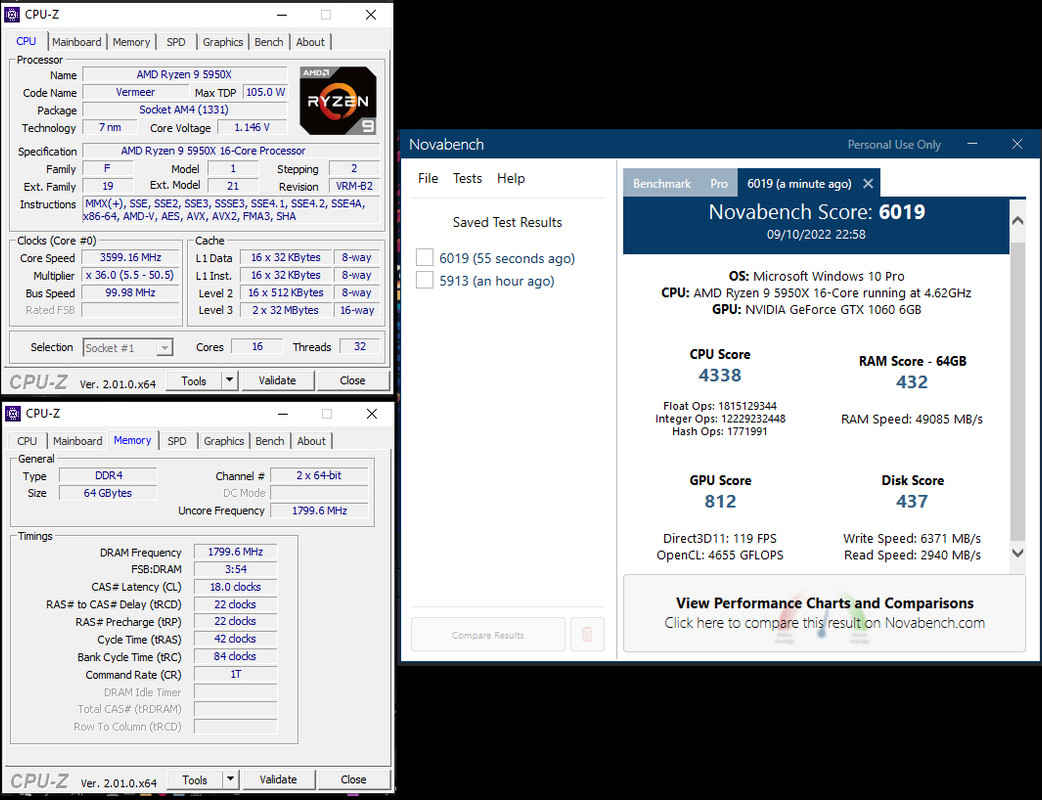
Task: Click the Core Voltage value 1.146 V
Action: tap(252, 128)
